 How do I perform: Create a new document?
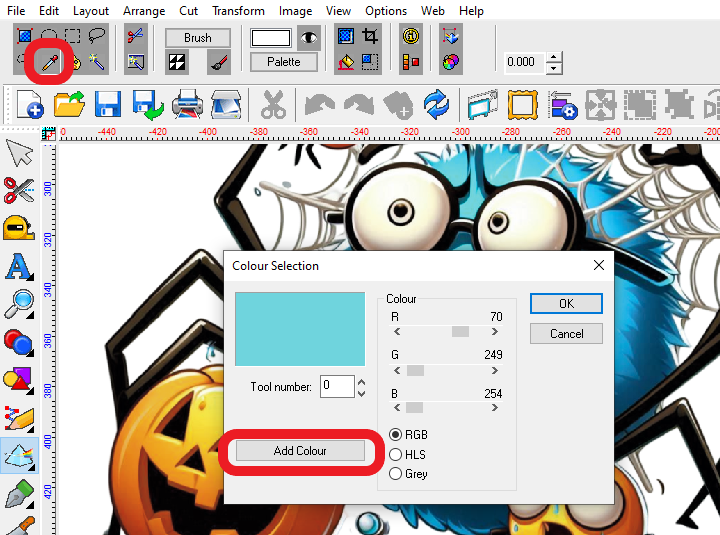point(30,105)
